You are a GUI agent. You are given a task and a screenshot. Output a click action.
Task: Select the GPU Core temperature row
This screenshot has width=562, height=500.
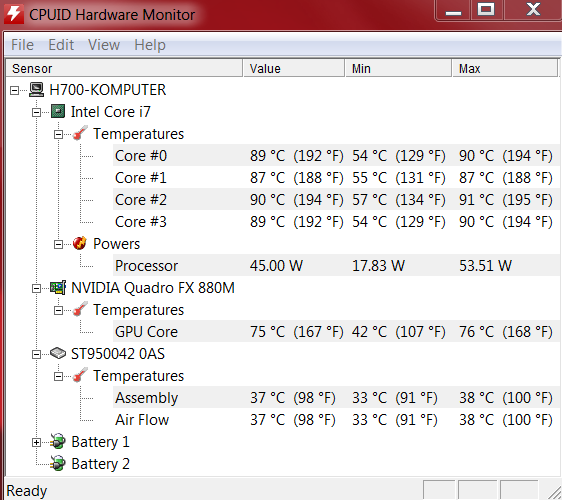(x=336, y=332)
